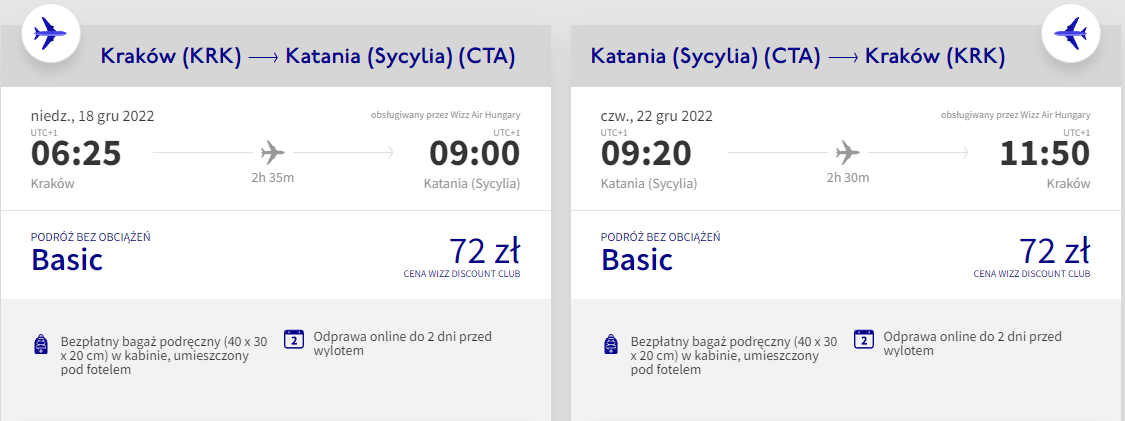Viewport: 1125px width, 421px height.
Task: Click the 11:50 arrival time in Kraków
Action: pos(1045,153)
